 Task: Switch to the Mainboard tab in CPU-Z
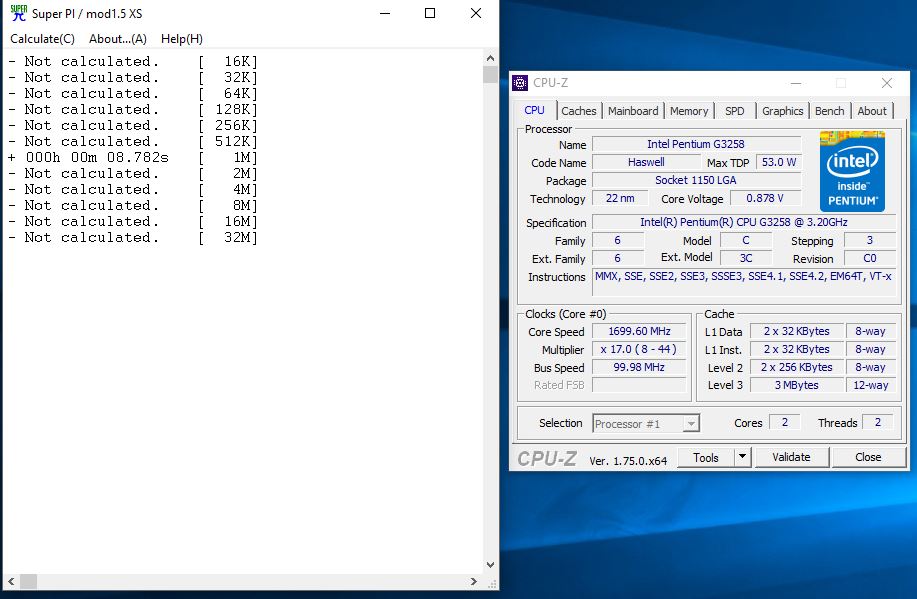tap(633, 111)
